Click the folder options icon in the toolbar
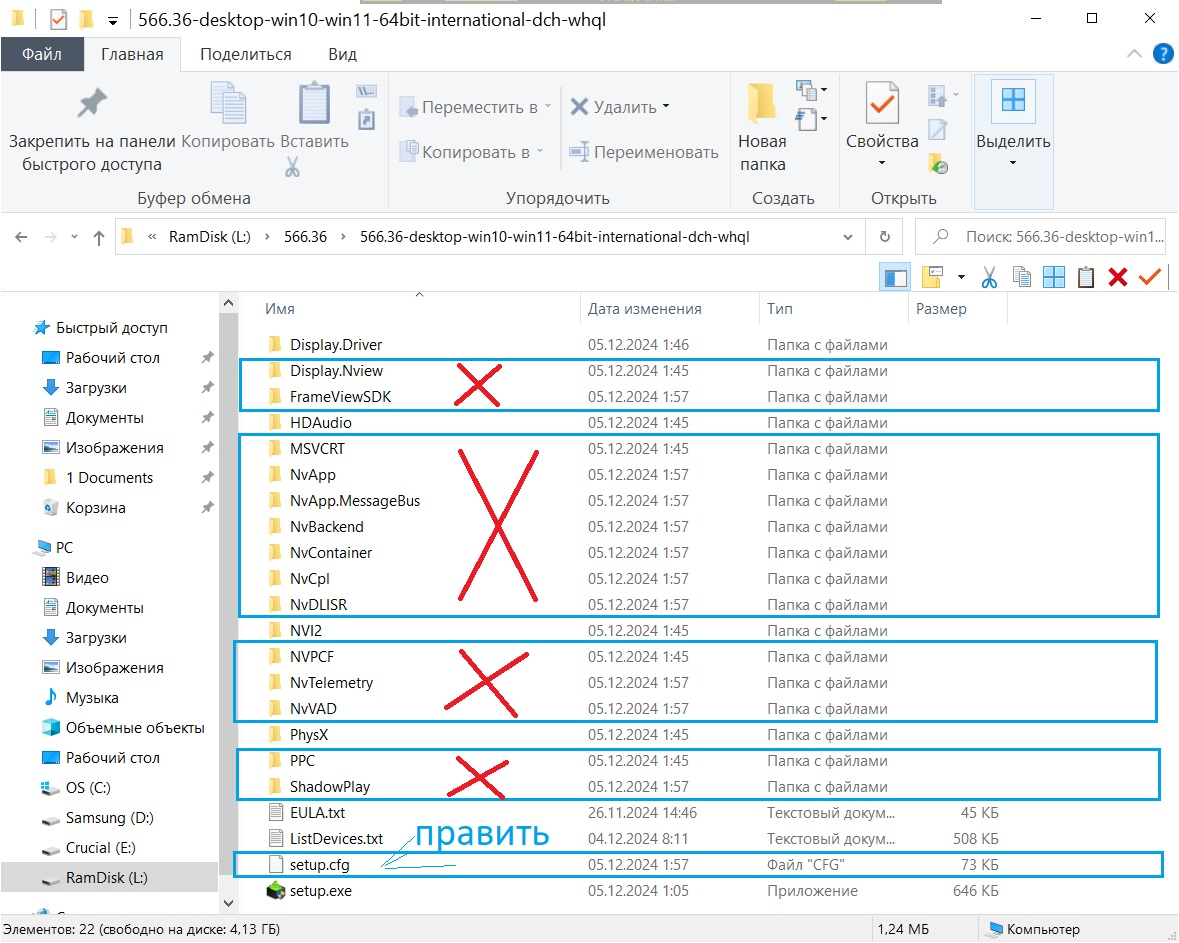Viewport: 1179px width, 943px height. pyautogui.click(x=932, y=277)
